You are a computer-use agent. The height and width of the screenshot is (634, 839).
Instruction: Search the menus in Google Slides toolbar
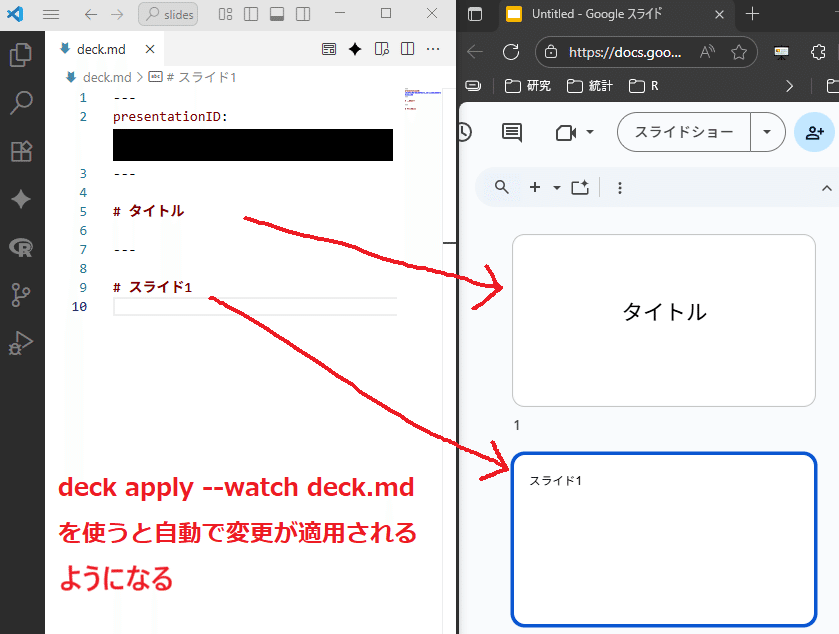[x=501, y=187]
